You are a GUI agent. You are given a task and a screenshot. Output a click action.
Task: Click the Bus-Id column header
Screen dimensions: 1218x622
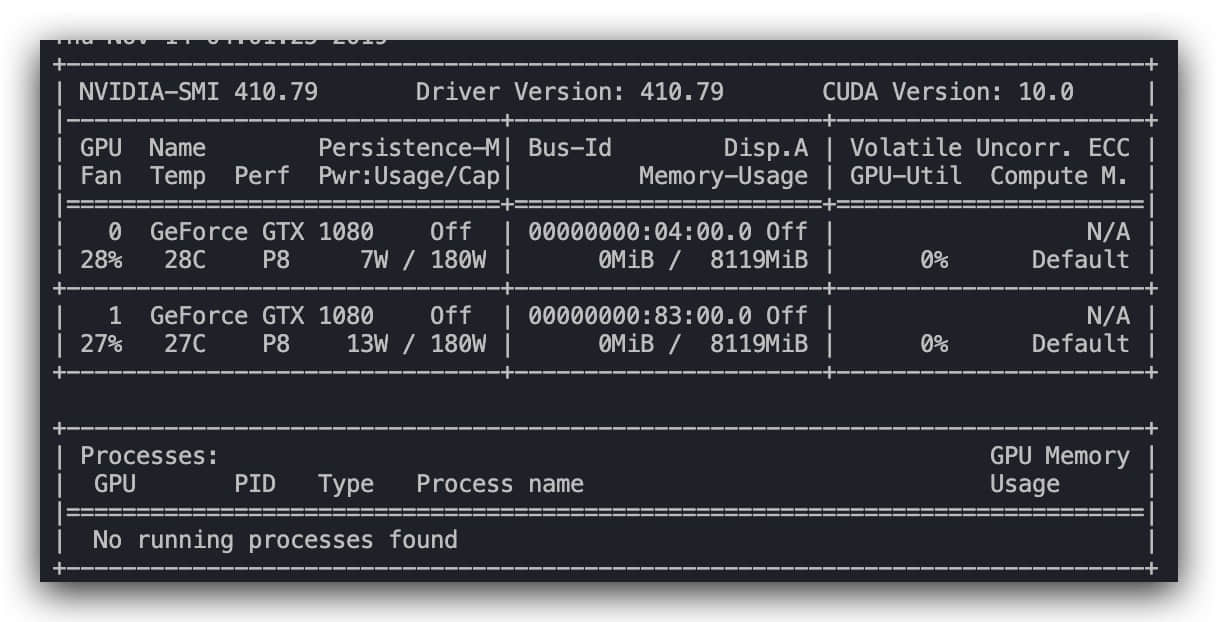click(570, 148)
